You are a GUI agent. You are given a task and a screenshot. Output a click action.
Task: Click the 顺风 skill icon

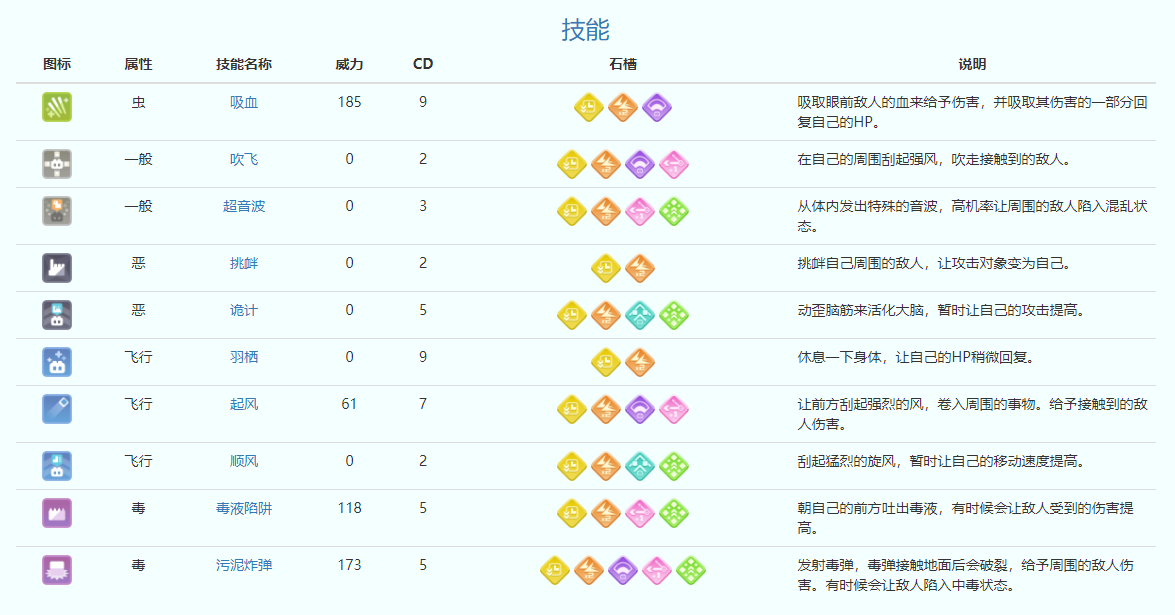pyautogui.click(x=57, y=466)
